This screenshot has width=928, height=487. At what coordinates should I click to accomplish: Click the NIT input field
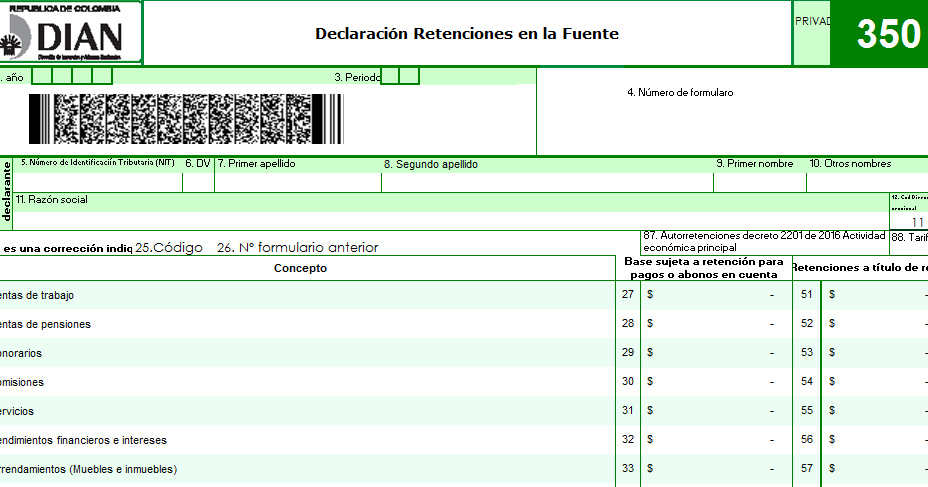(98, 183)
